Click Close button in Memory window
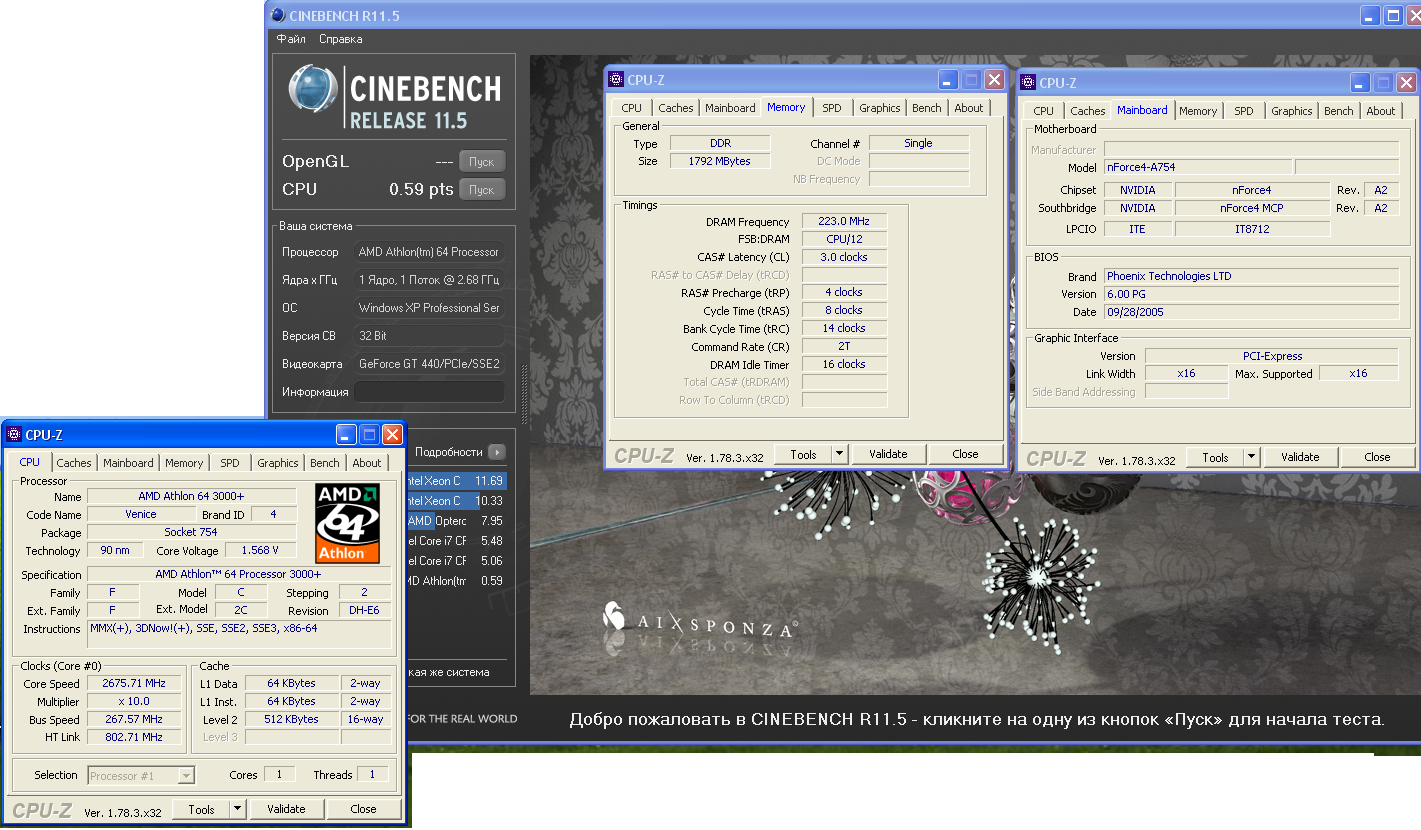1421x830 pixels. tap(965, 454)
